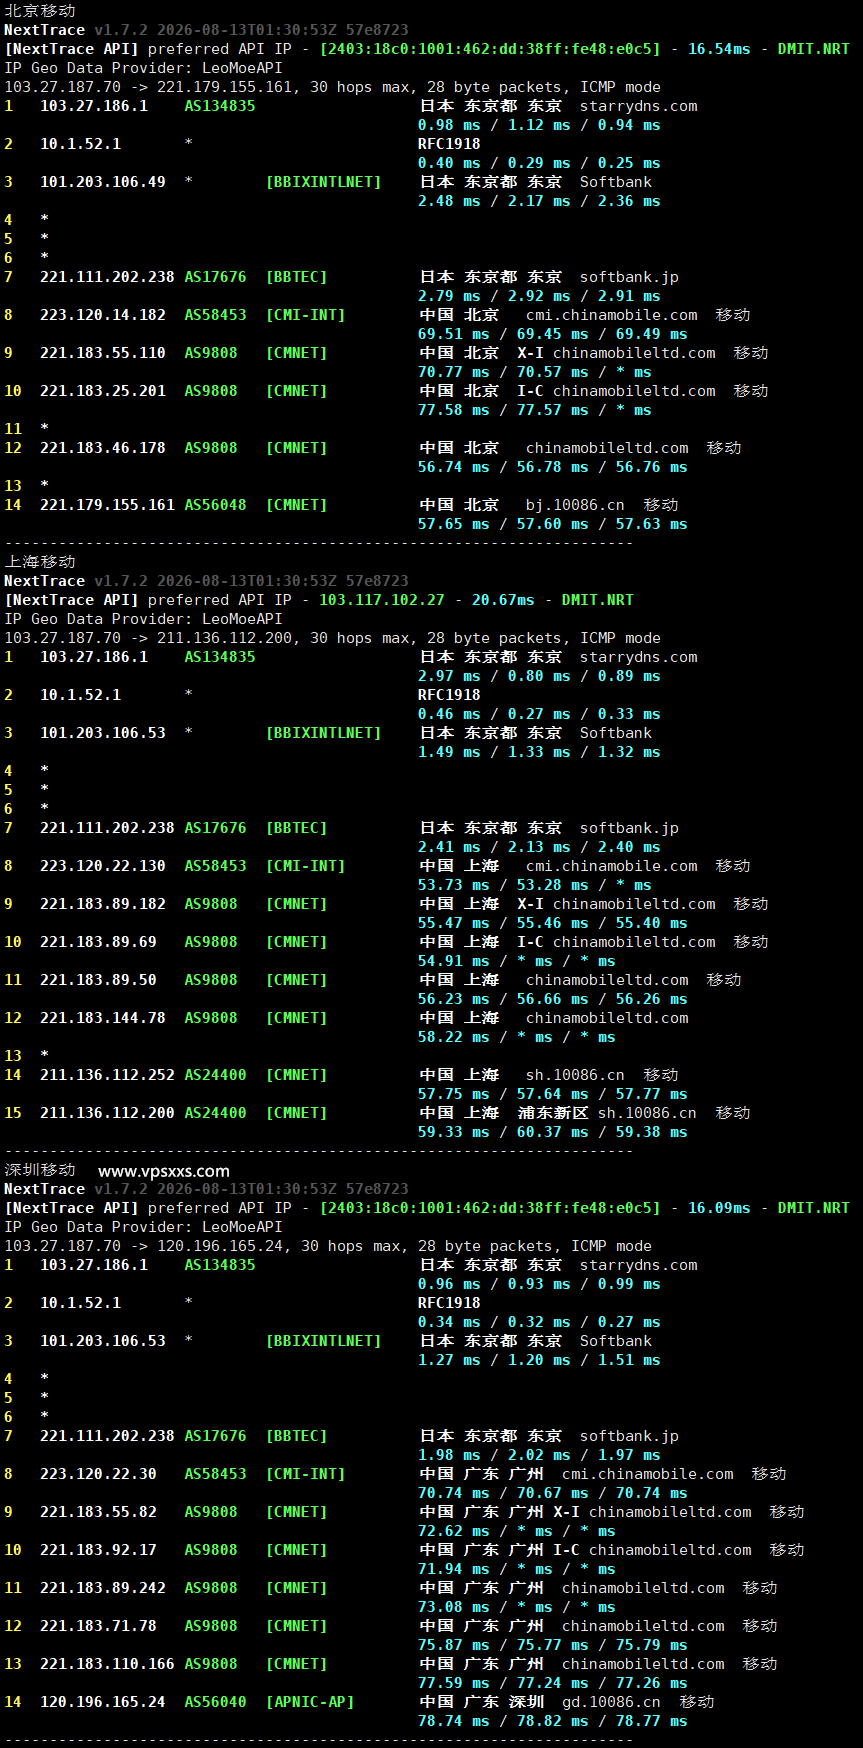Select the 浦东新区 district label
This screenshot has height=1748, width=863.
tap(553, 1113)
